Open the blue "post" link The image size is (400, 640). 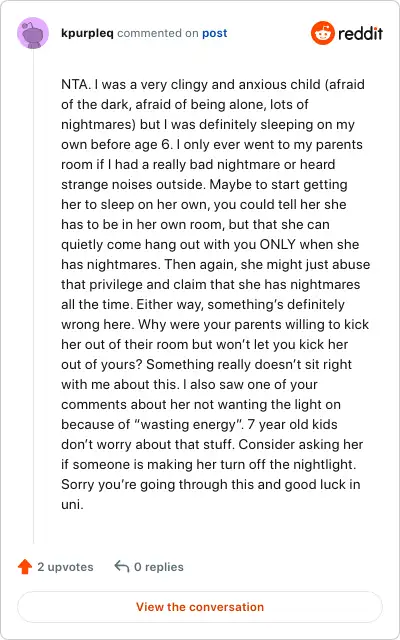click(214, 33)
